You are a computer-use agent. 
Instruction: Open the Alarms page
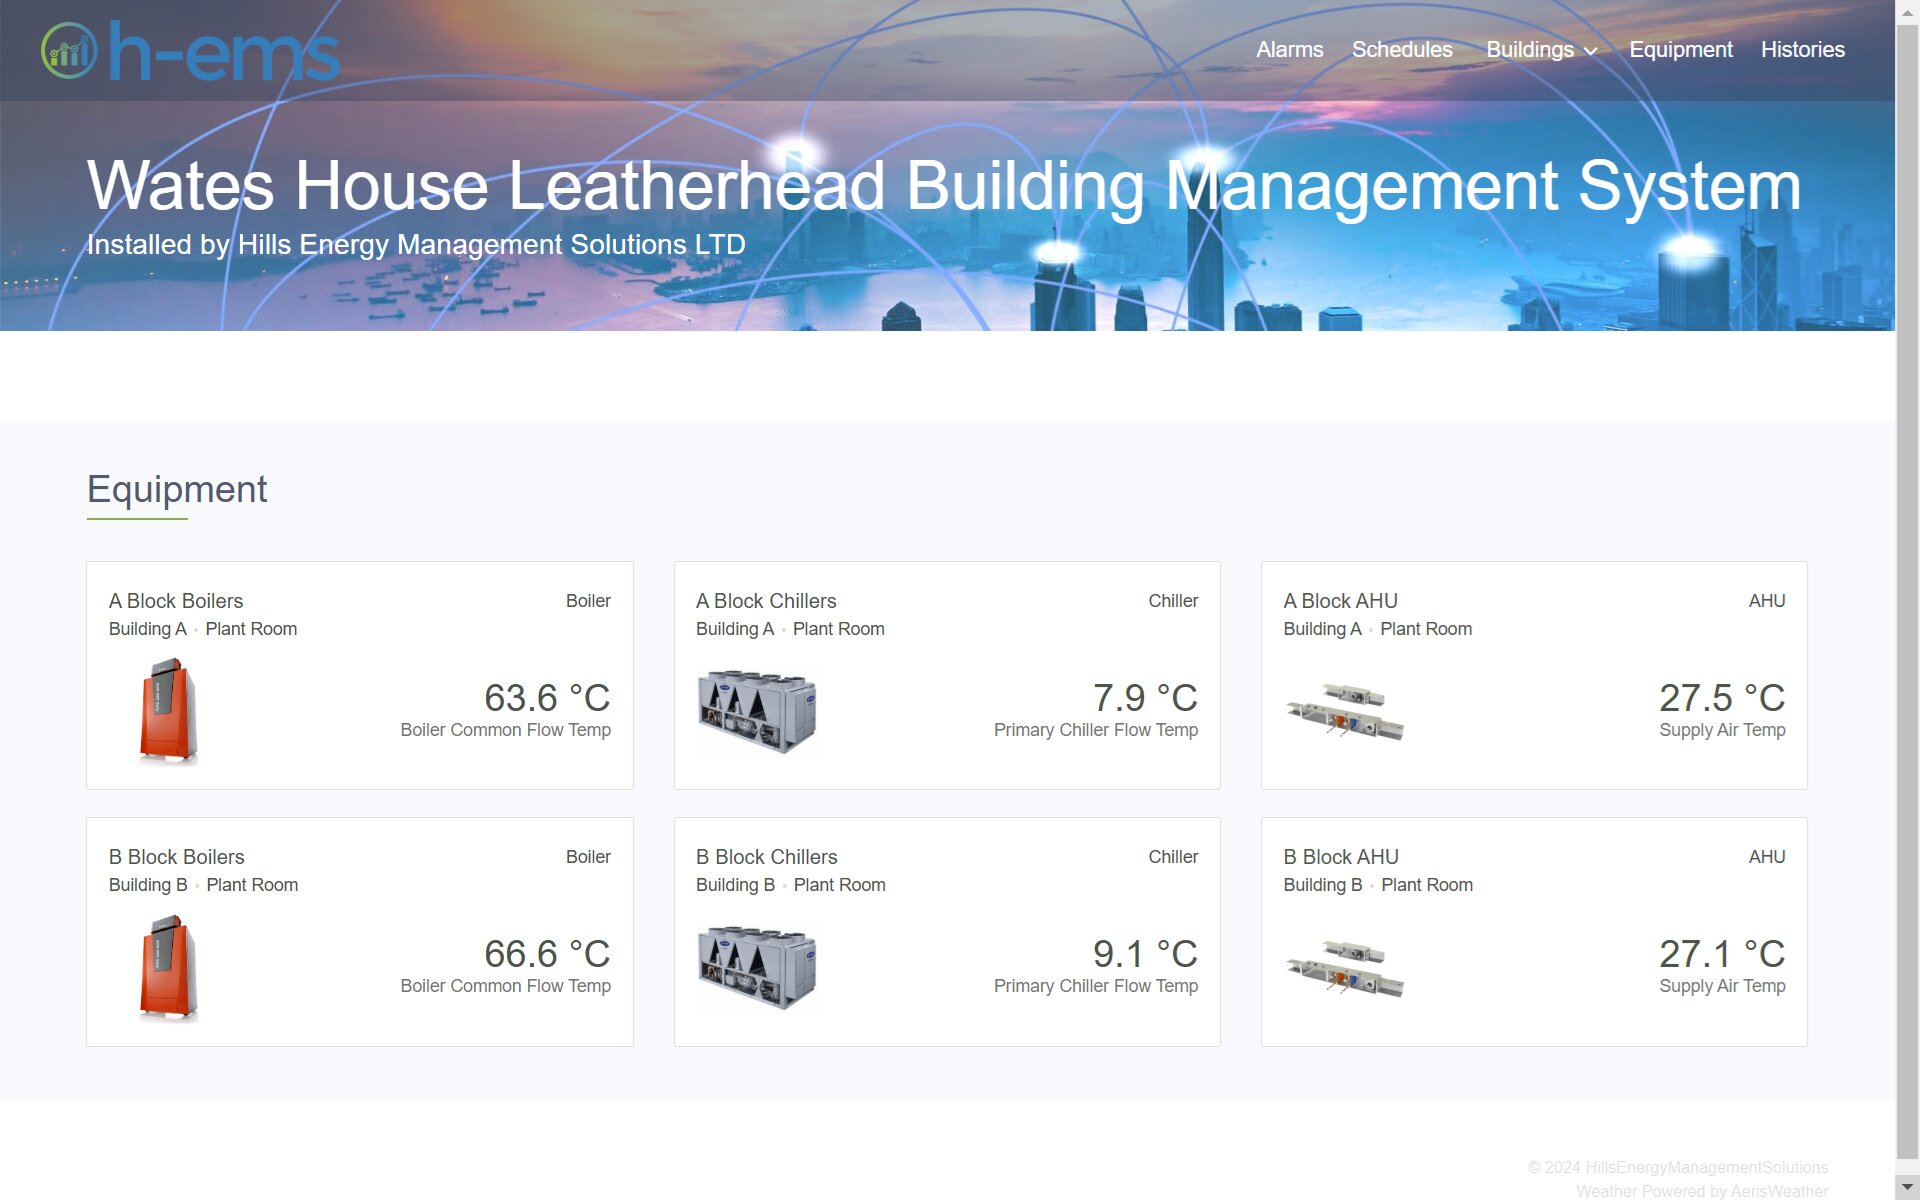[x=1289, y=50]
